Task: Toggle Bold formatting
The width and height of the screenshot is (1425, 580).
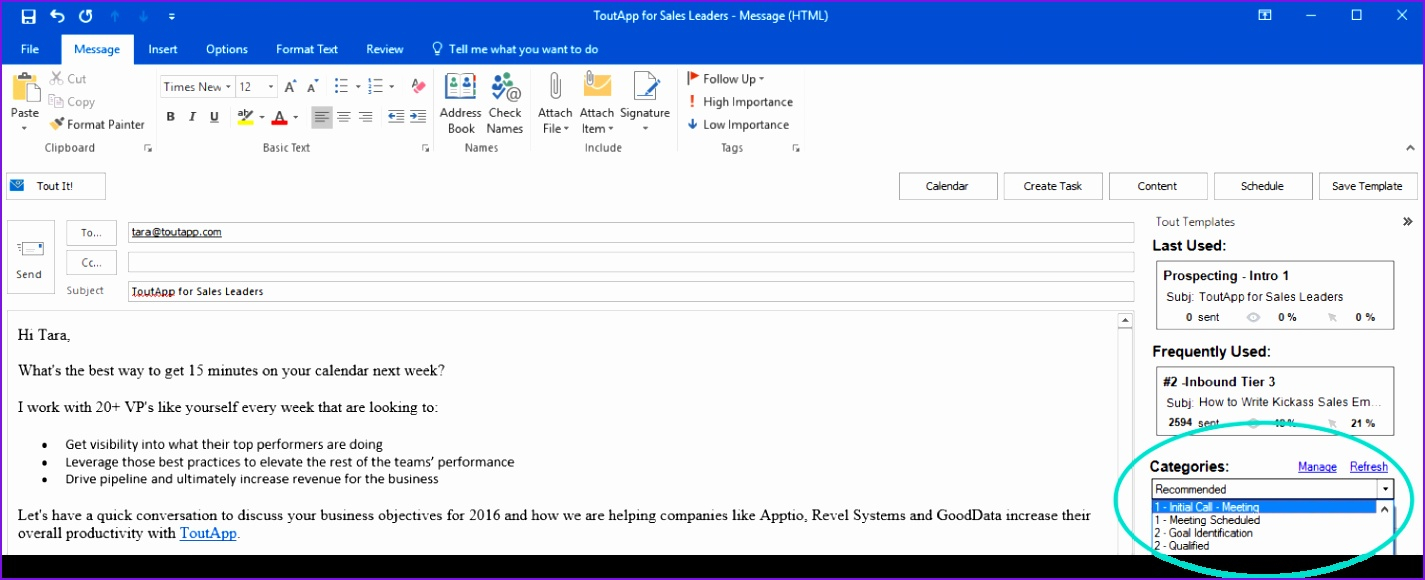Action: click(x=171, y=117)
